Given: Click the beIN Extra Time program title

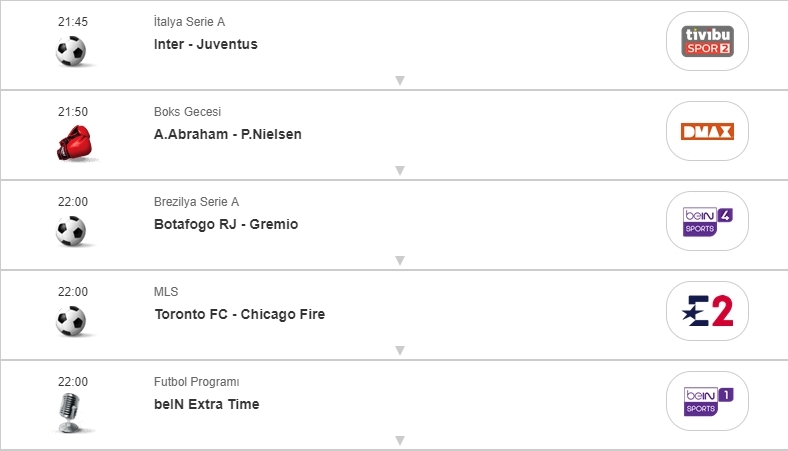Looking at the screenshot, I should tap(207, 404).
